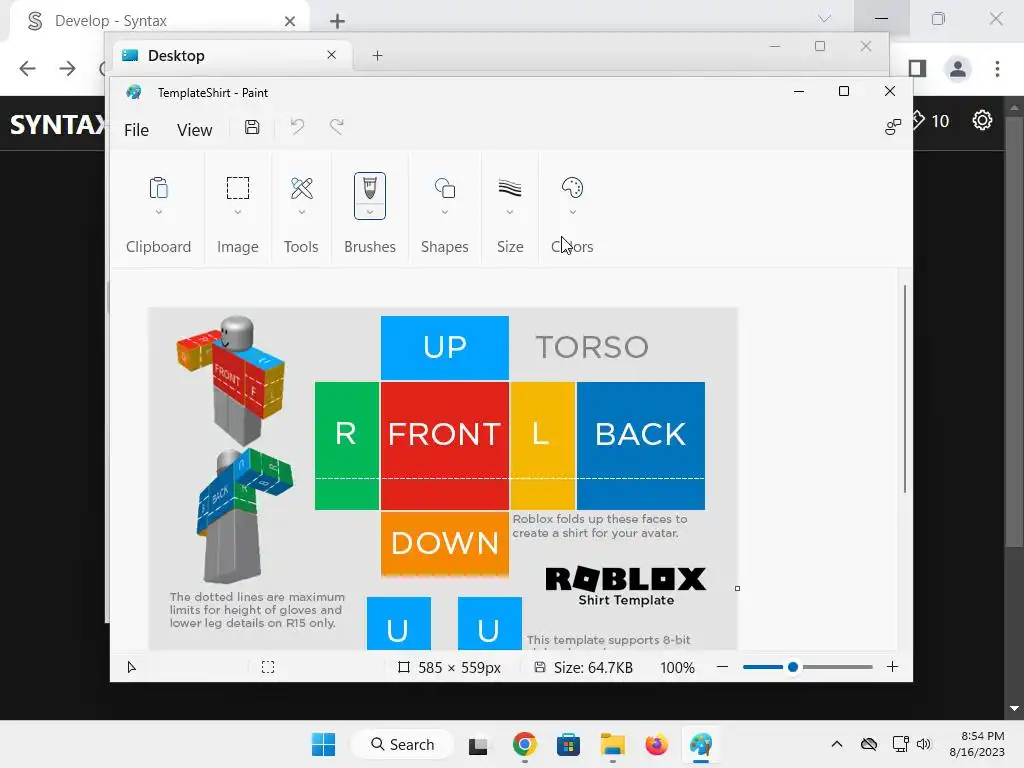Select the Image selection rectangle icon

coord(238,188)
